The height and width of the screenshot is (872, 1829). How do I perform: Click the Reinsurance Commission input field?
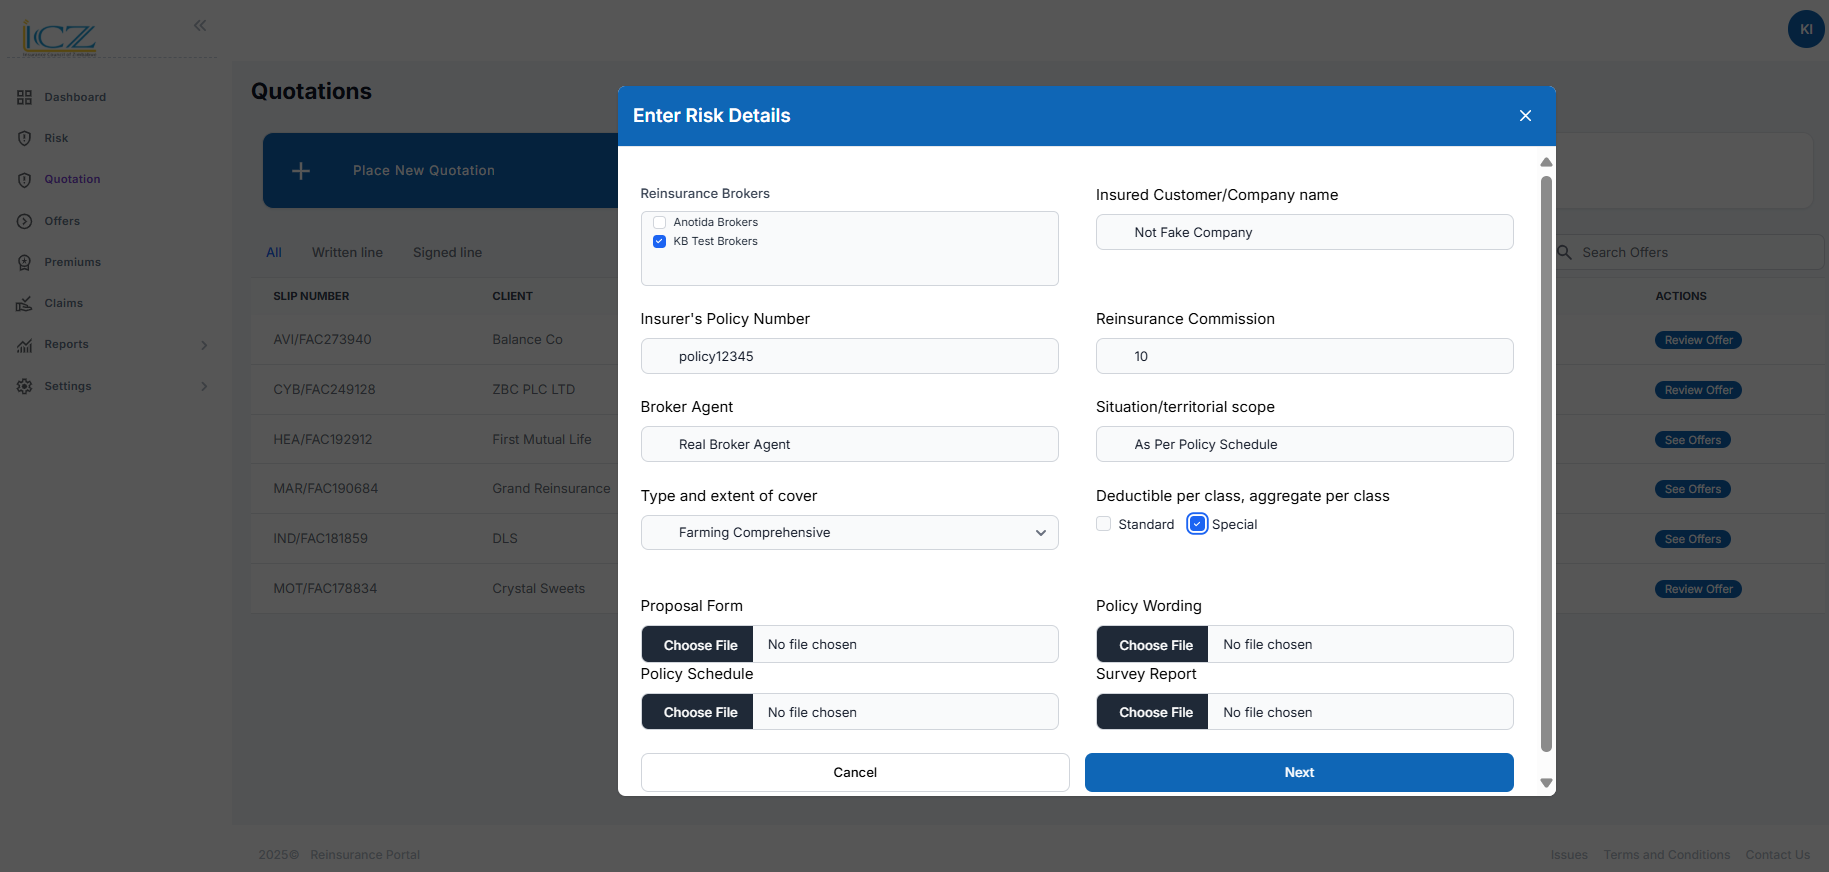coord(1304,356)
